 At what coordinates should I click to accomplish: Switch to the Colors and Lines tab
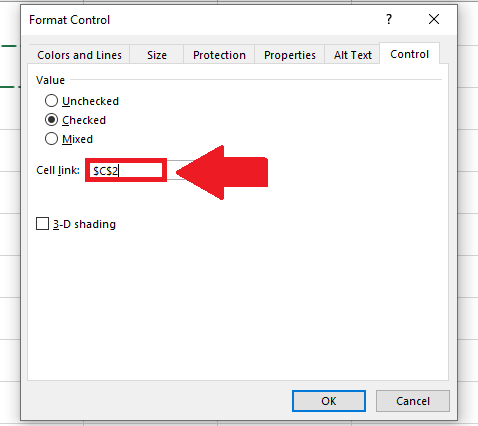click(x=79, y=55)
